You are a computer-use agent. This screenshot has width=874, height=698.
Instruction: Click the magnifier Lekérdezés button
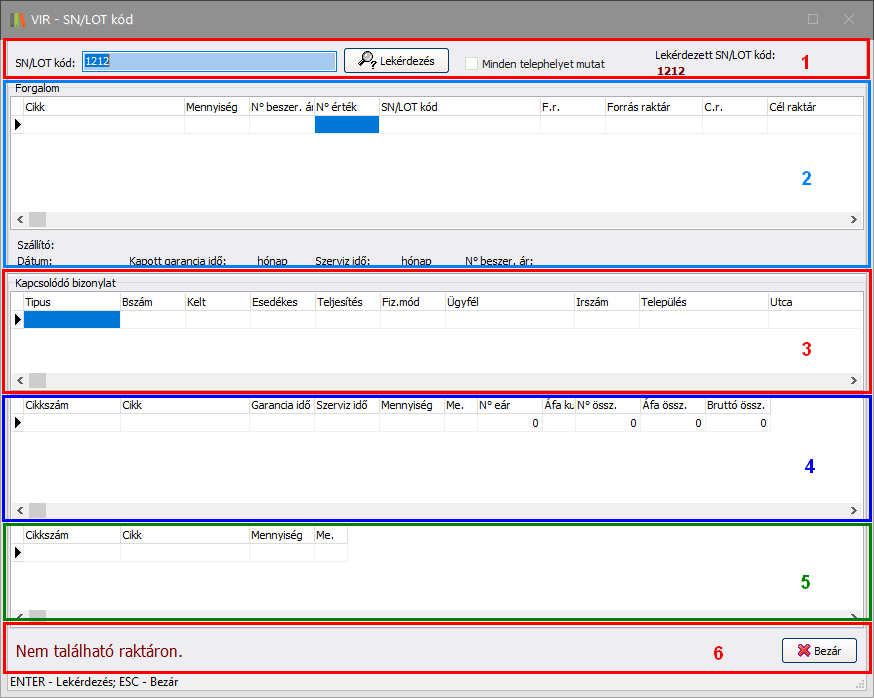point(396,61)
